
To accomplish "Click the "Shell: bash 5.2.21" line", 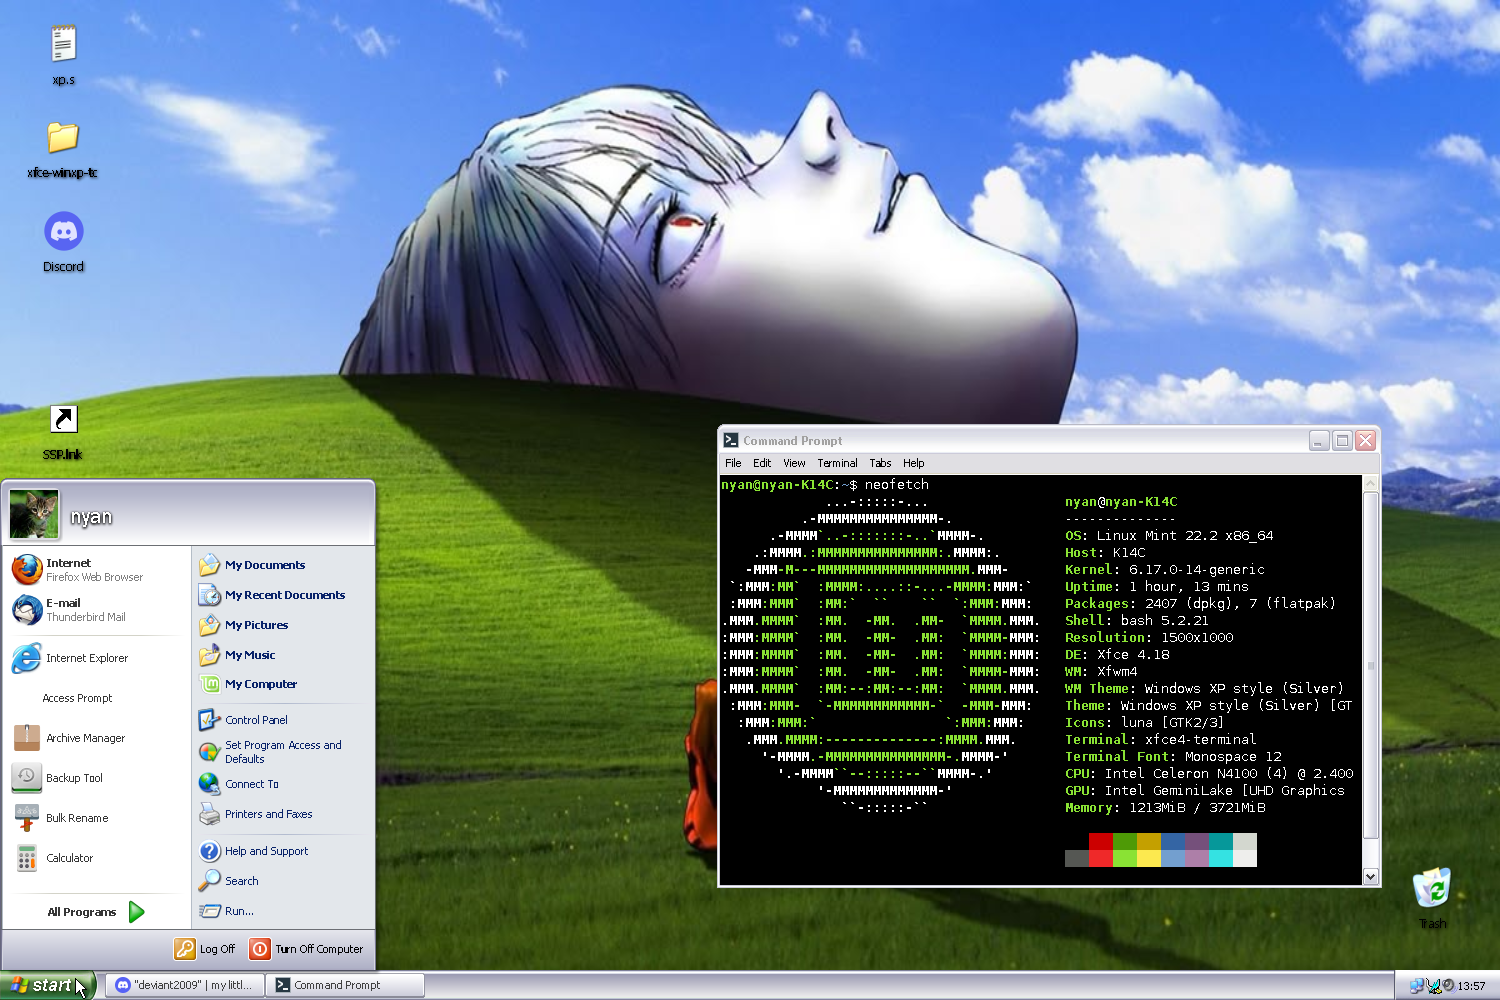I will click(x=1137, y=621).
